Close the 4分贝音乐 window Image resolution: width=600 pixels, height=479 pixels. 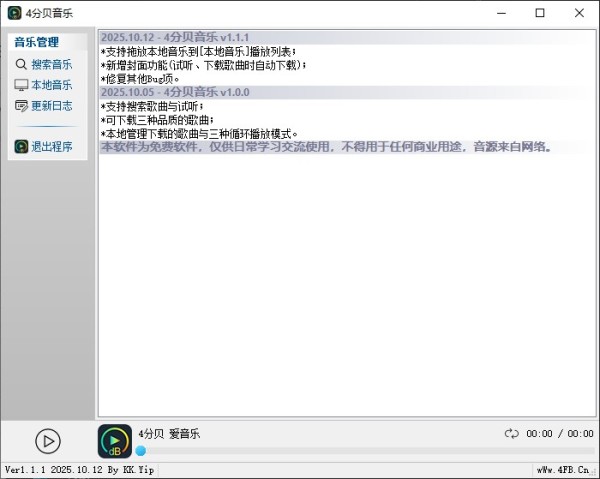pyautogui.click(x=579, y=13)
